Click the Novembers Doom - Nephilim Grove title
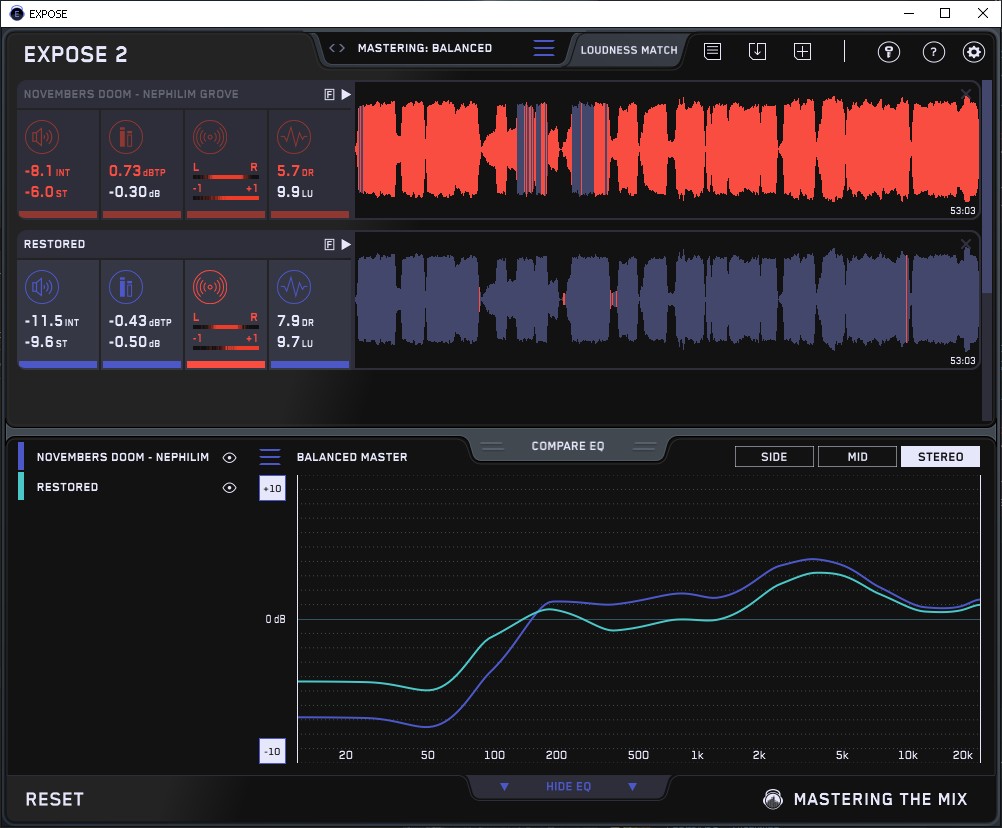1002x828 pixels. (131, 95)
